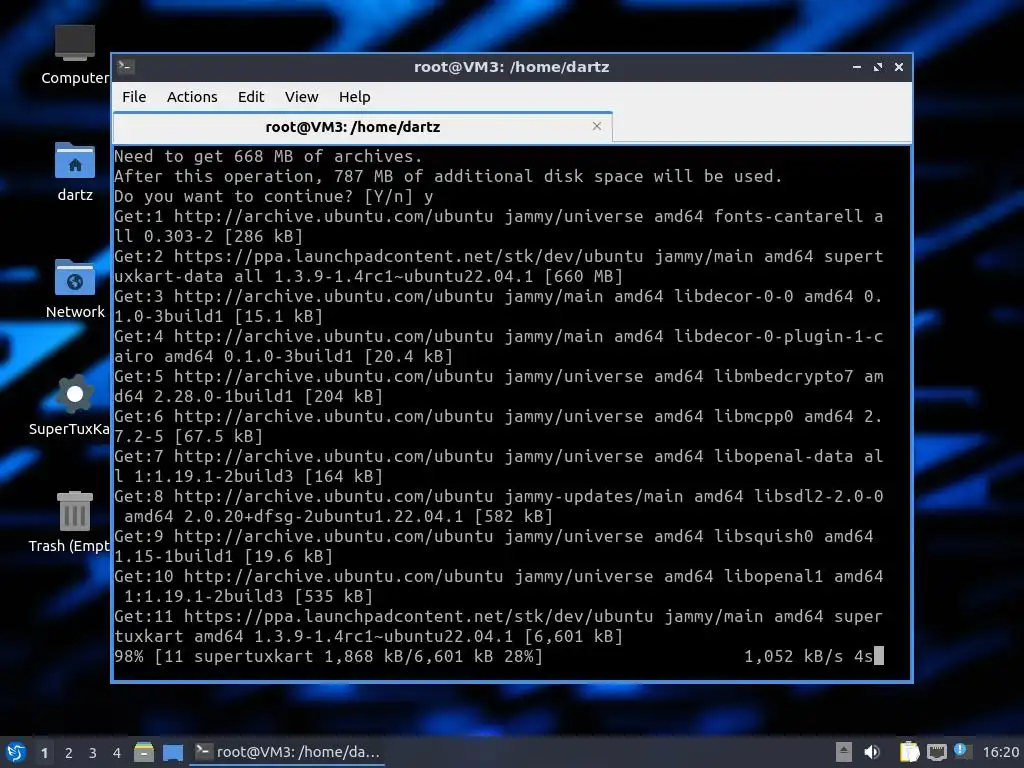Launch the file manager from the taskbar
This screenshot has height=768, width=1024.
[x=144, y=752]
